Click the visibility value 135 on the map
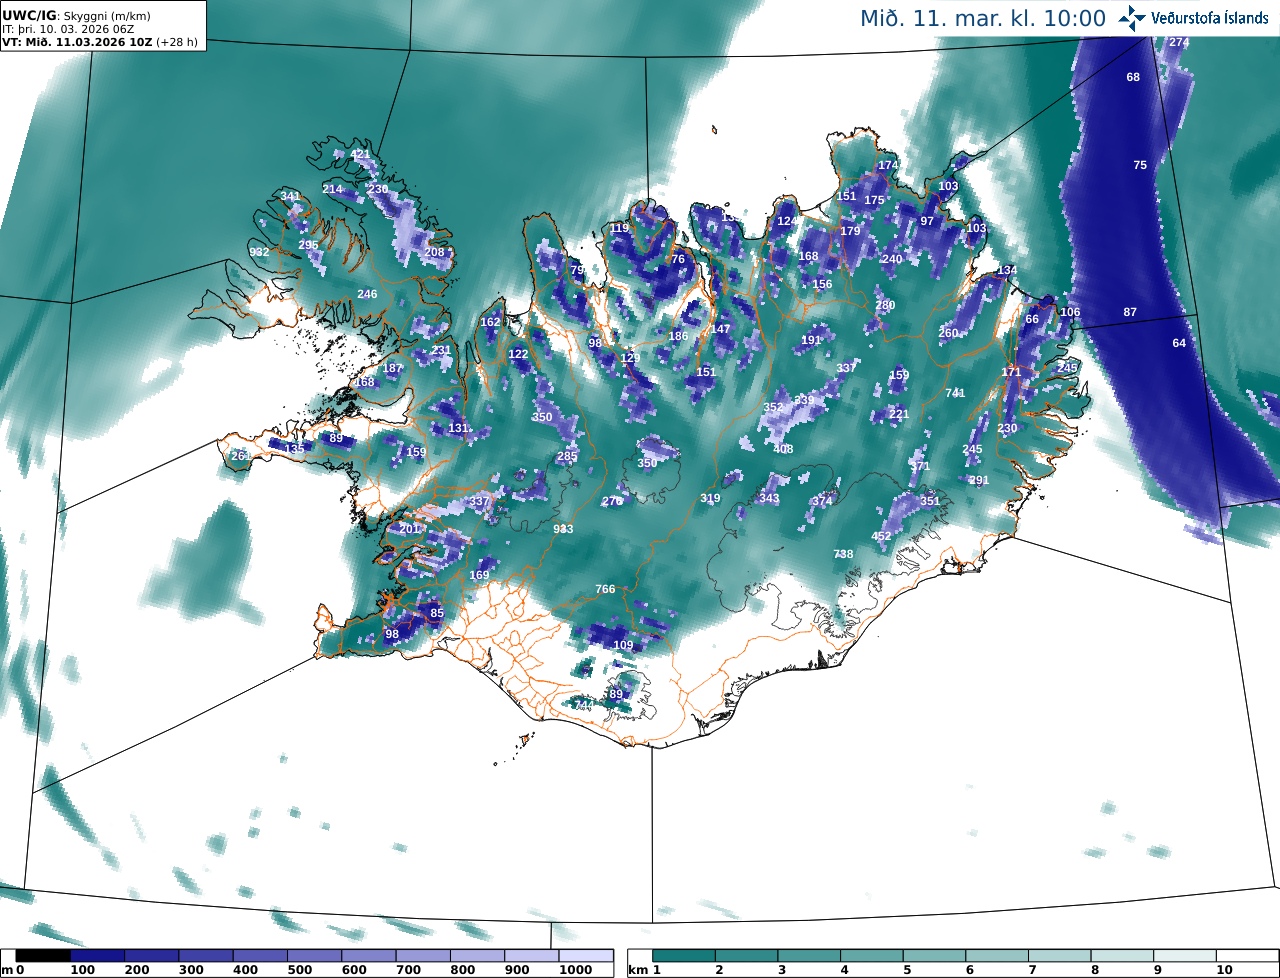 (x=294, y=449)
